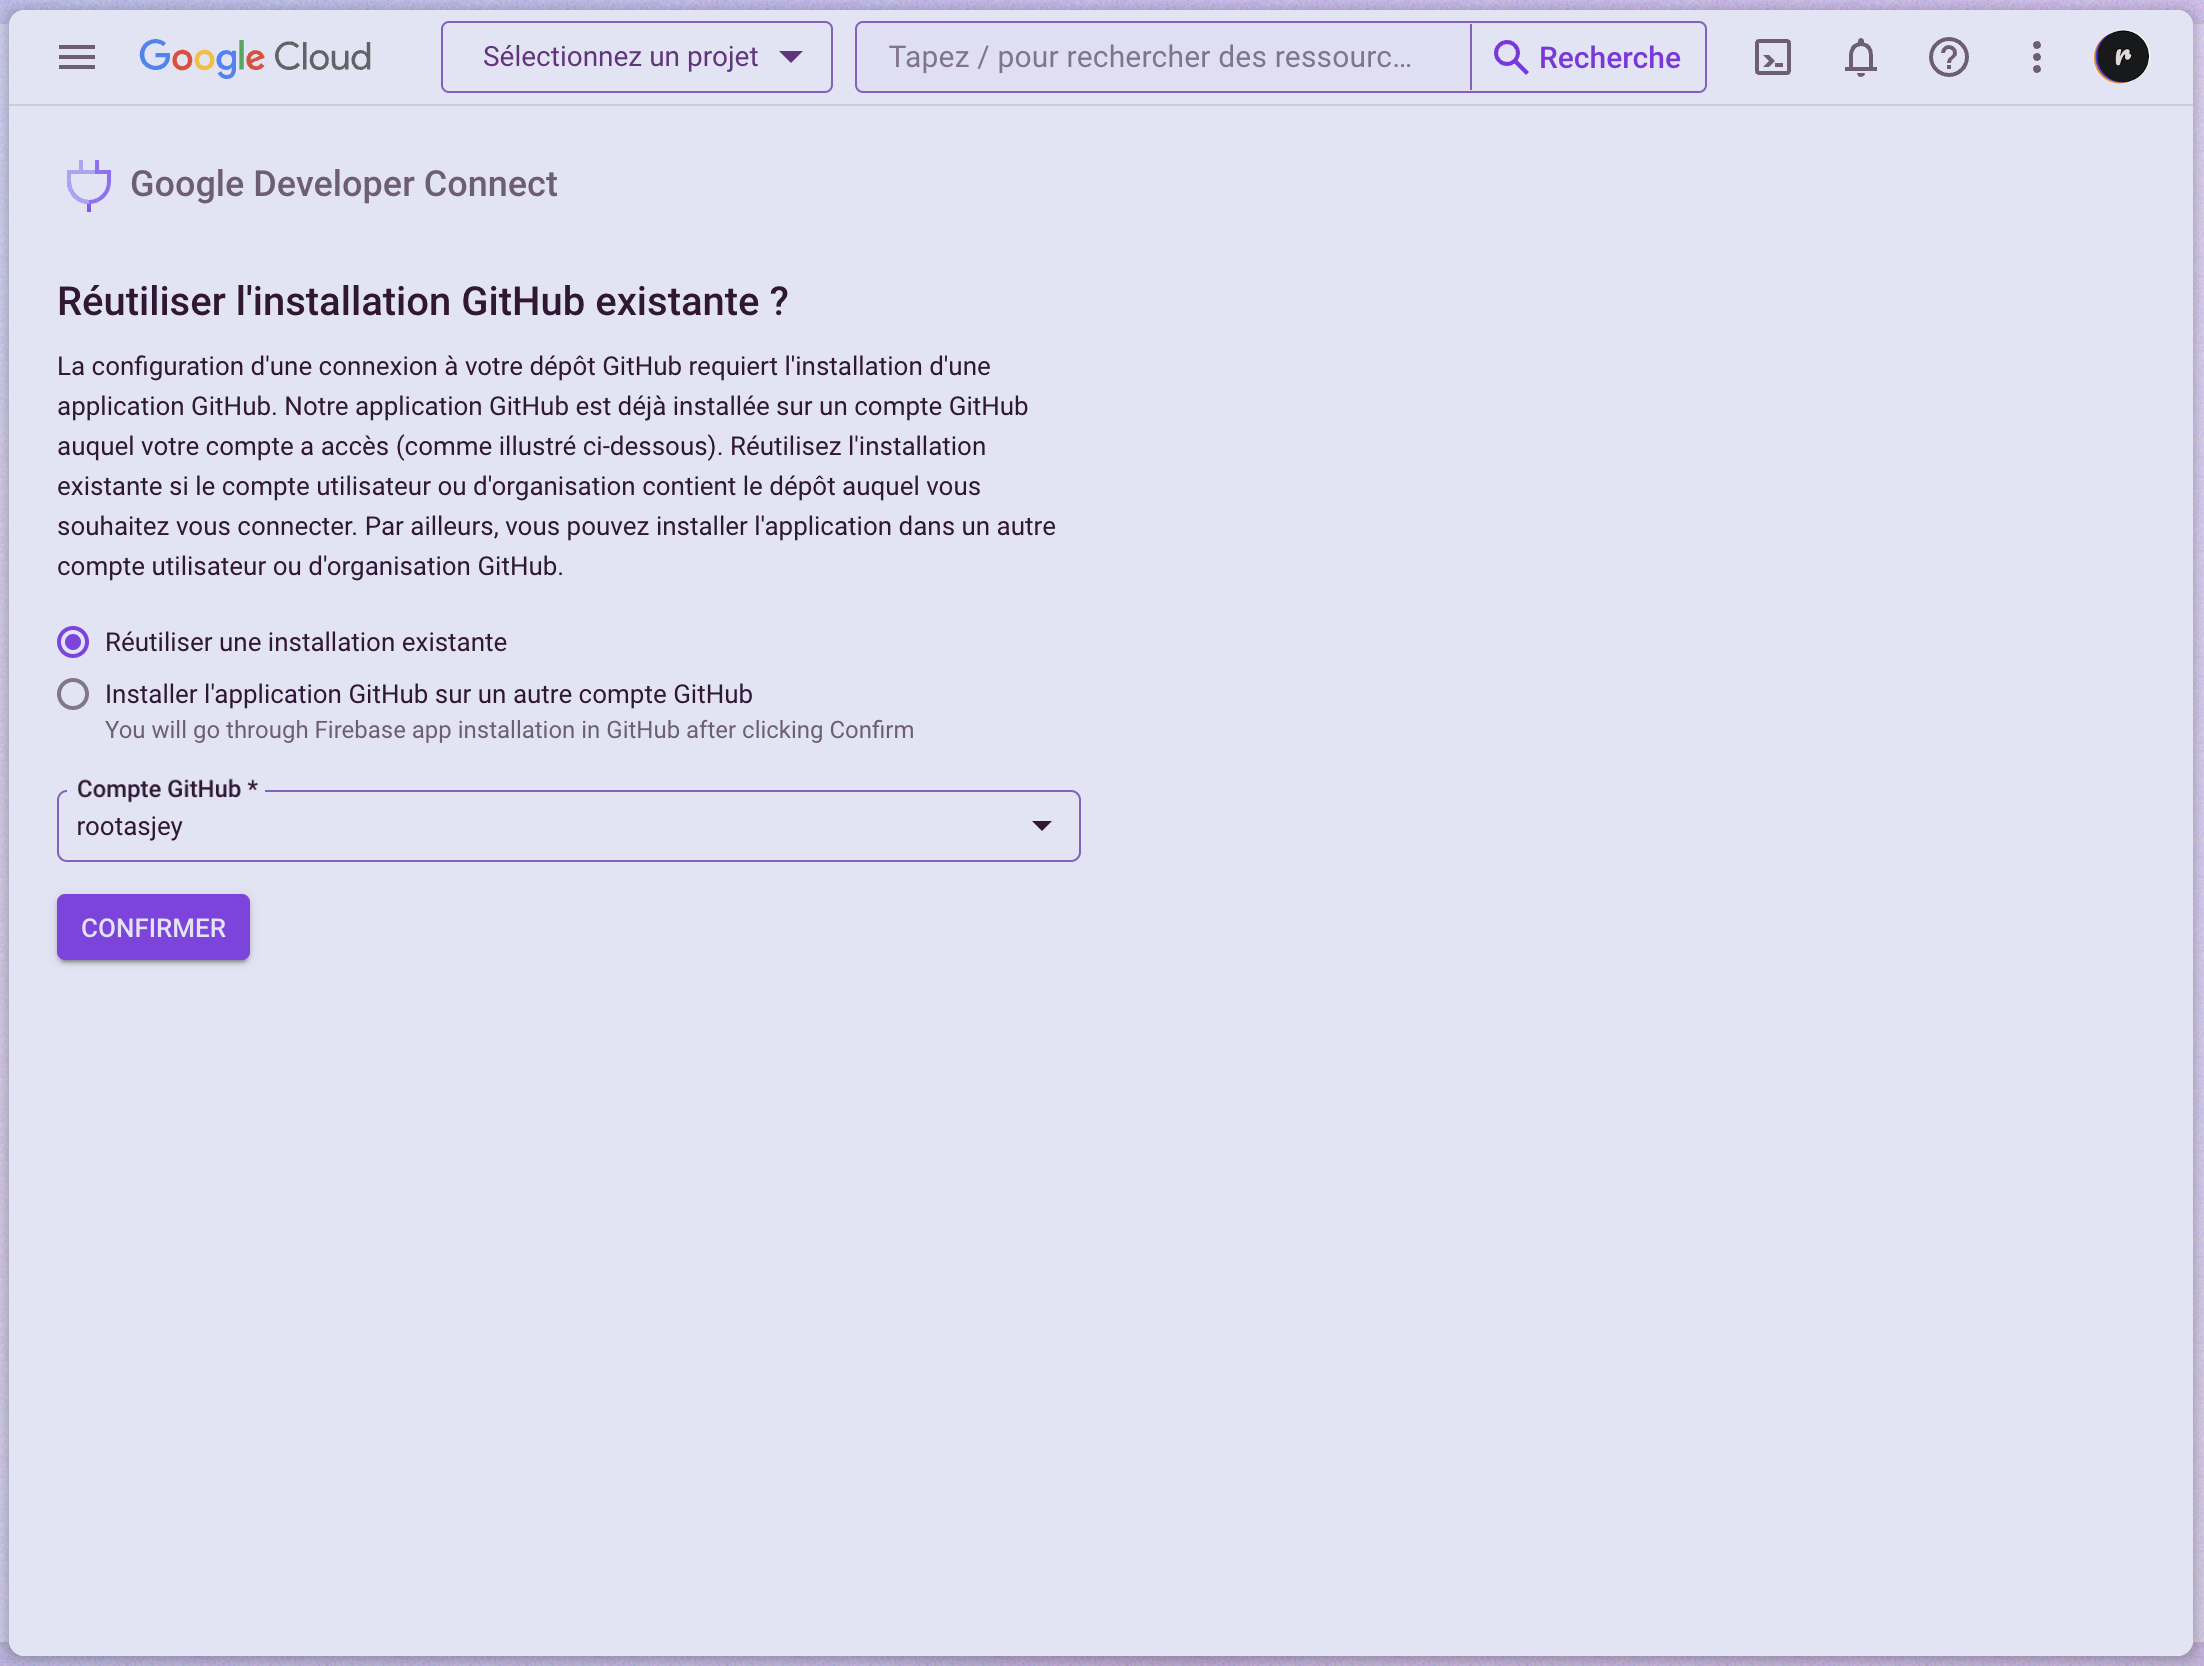Open your Google account avatar menu
This screenshot has height=1666, width=2204.
[x=2122, y=56]
